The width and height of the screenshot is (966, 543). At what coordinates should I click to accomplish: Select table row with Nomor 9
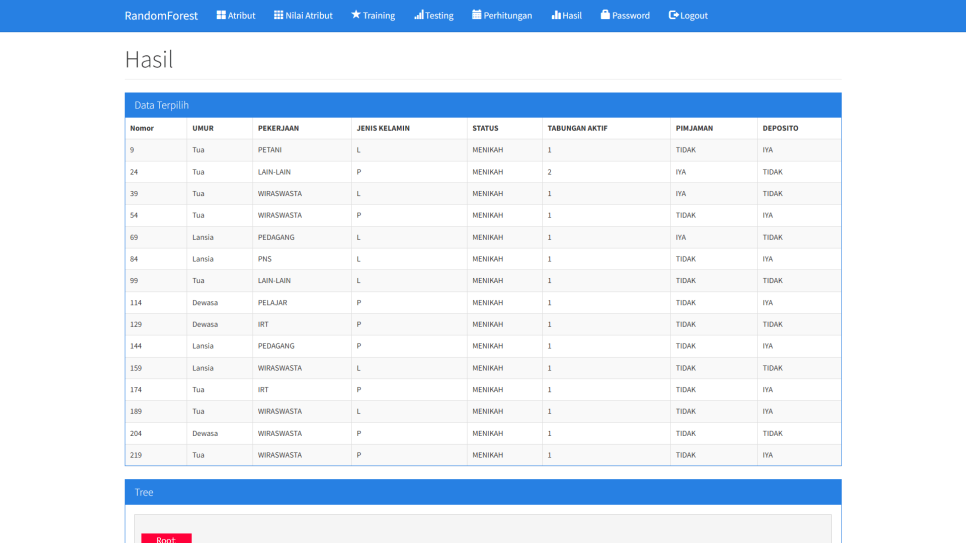[x=482, y=150]
